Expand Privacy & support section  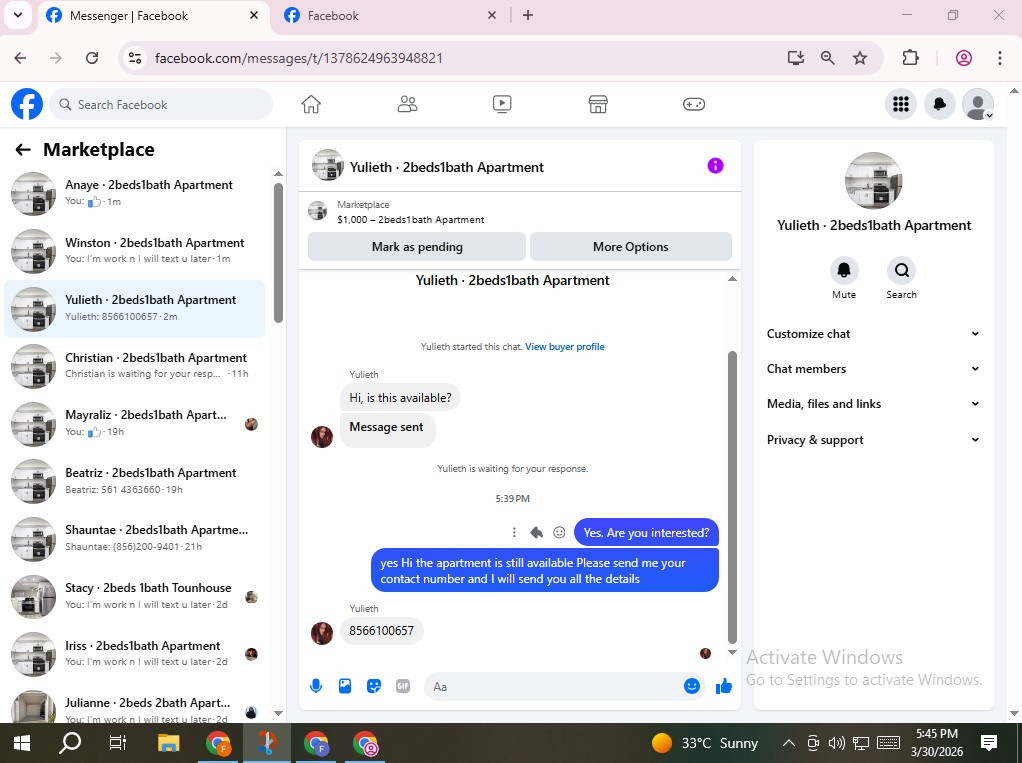873,440
